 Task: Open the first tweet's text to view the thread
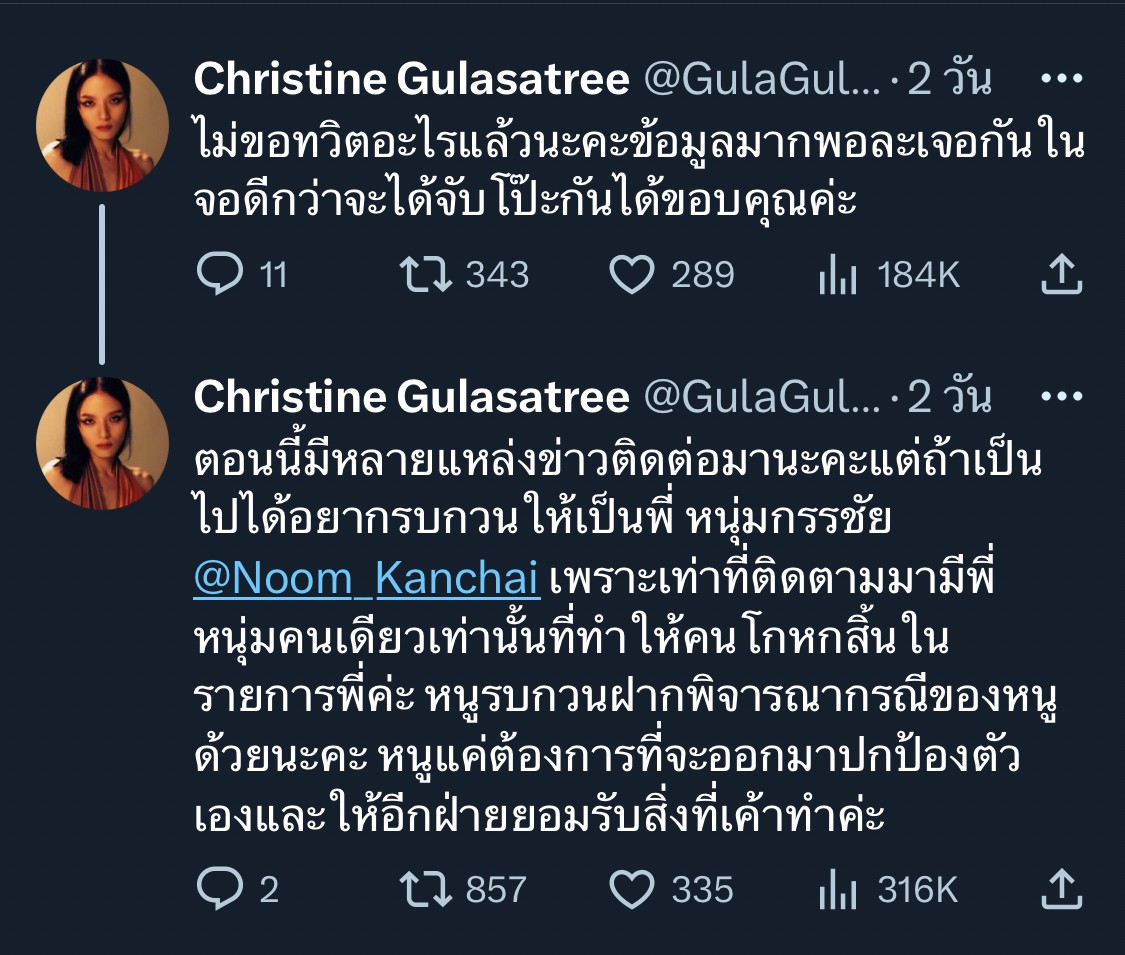pyautogui.click(x=640, y=172)
